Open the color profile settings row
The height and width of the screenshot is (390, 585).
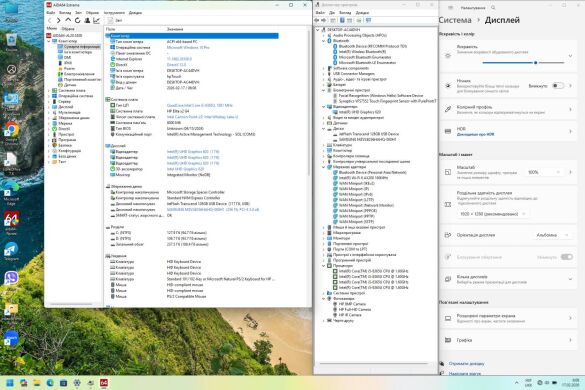[508, 109]
